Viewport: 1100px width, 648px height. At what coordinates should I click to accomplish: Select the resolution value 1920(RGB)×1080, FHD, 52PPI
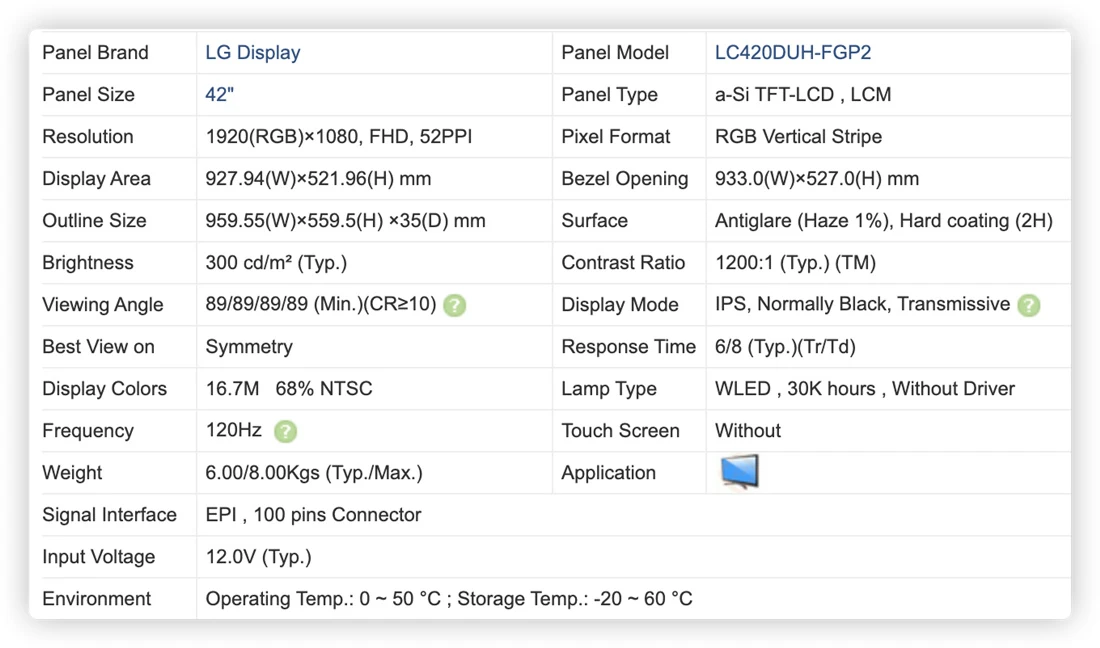click(339, 137)
